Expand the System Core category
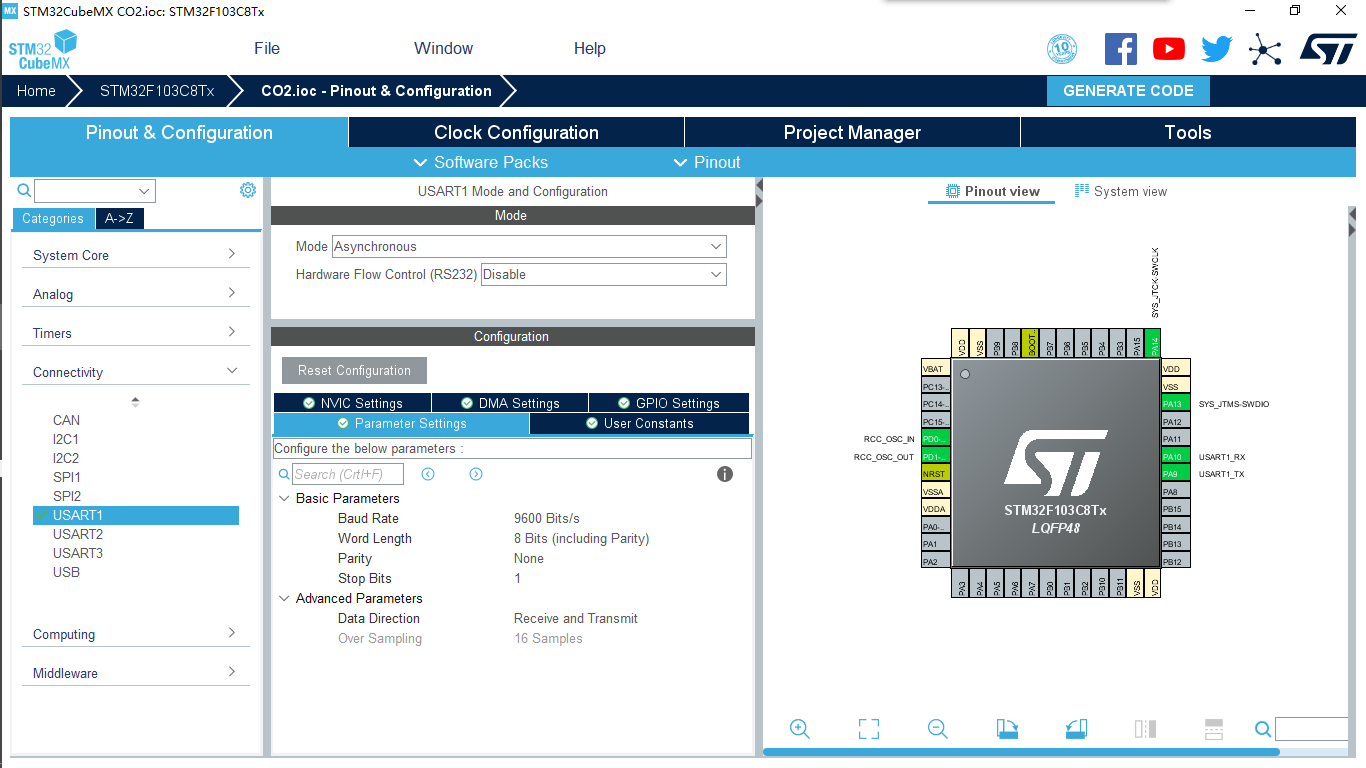 tap(135, 255)
